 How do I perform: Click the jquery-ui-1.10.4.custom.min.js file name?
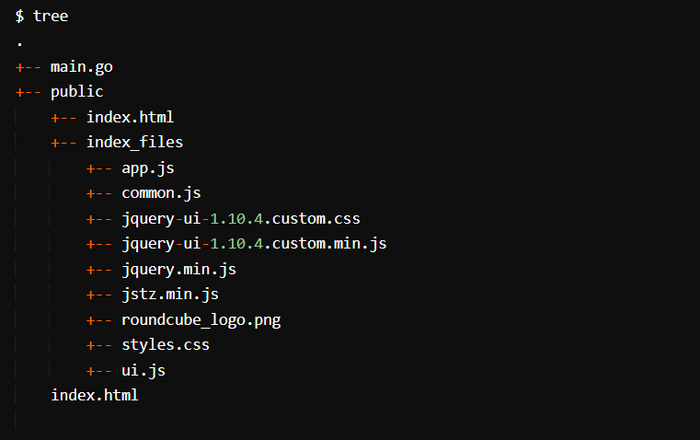pyautogui.click(x=254, y=244)
